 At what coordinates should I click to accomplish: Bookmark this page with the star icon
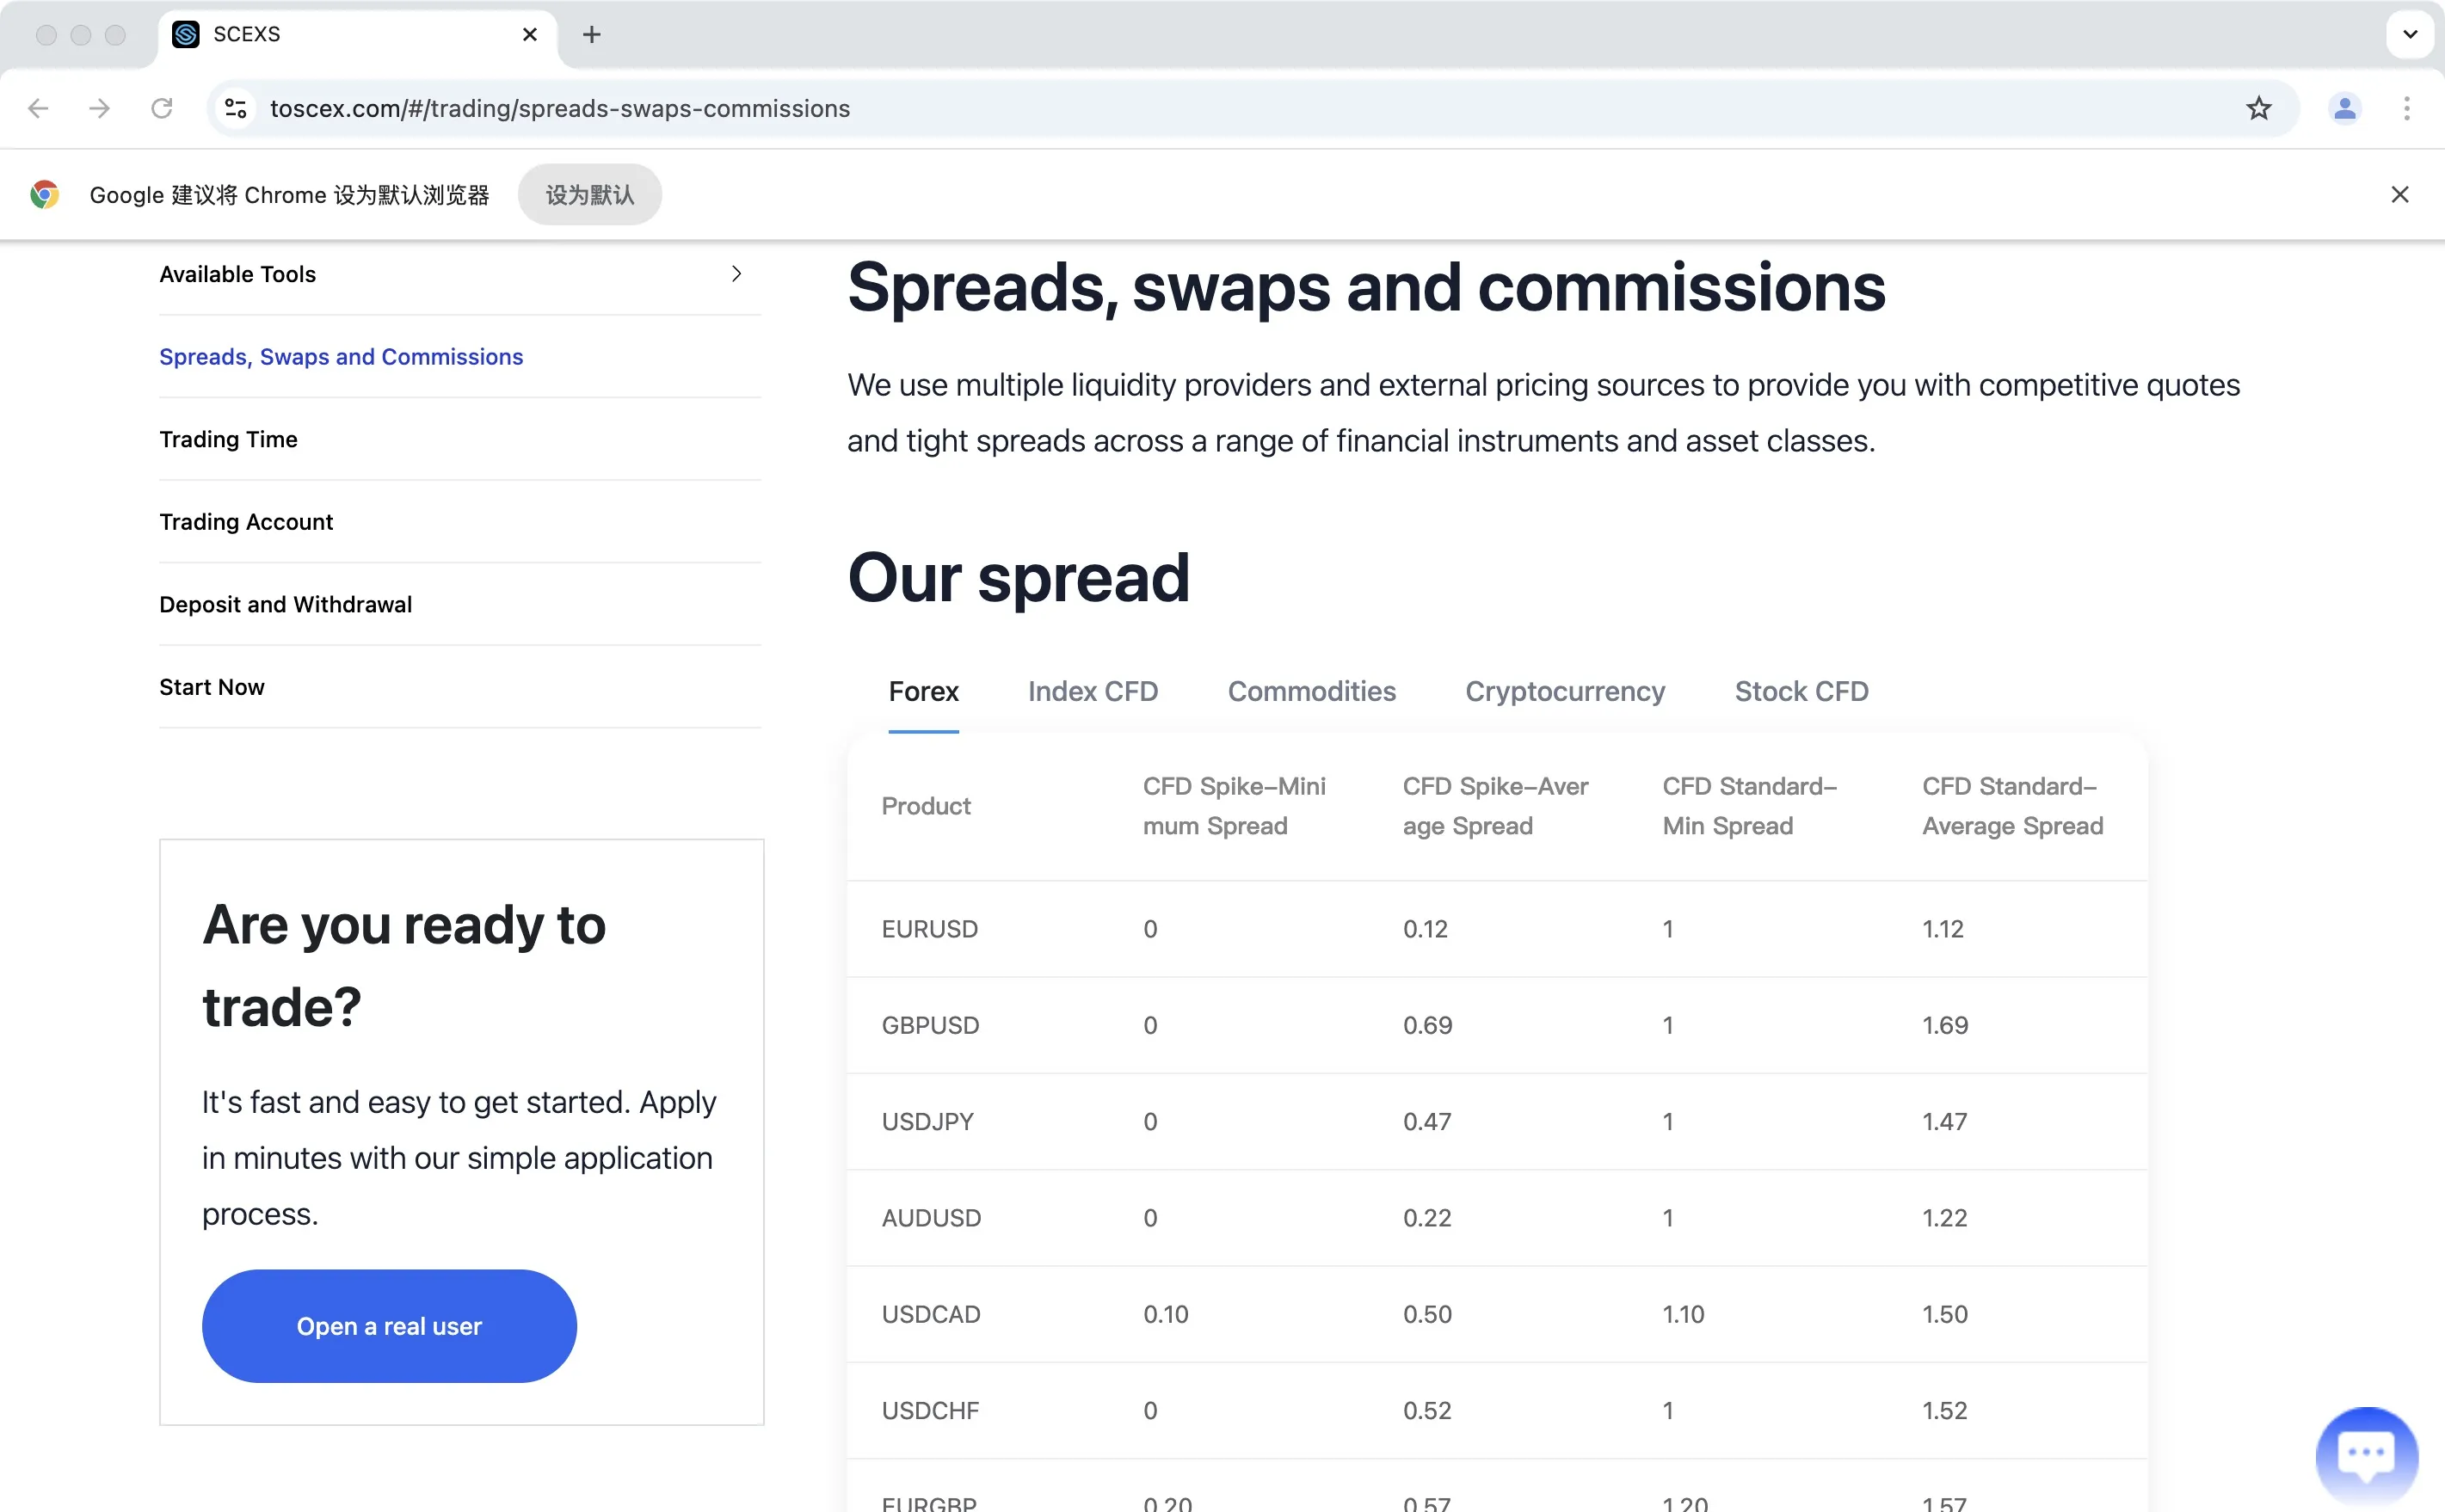[x=2259, y=108]
